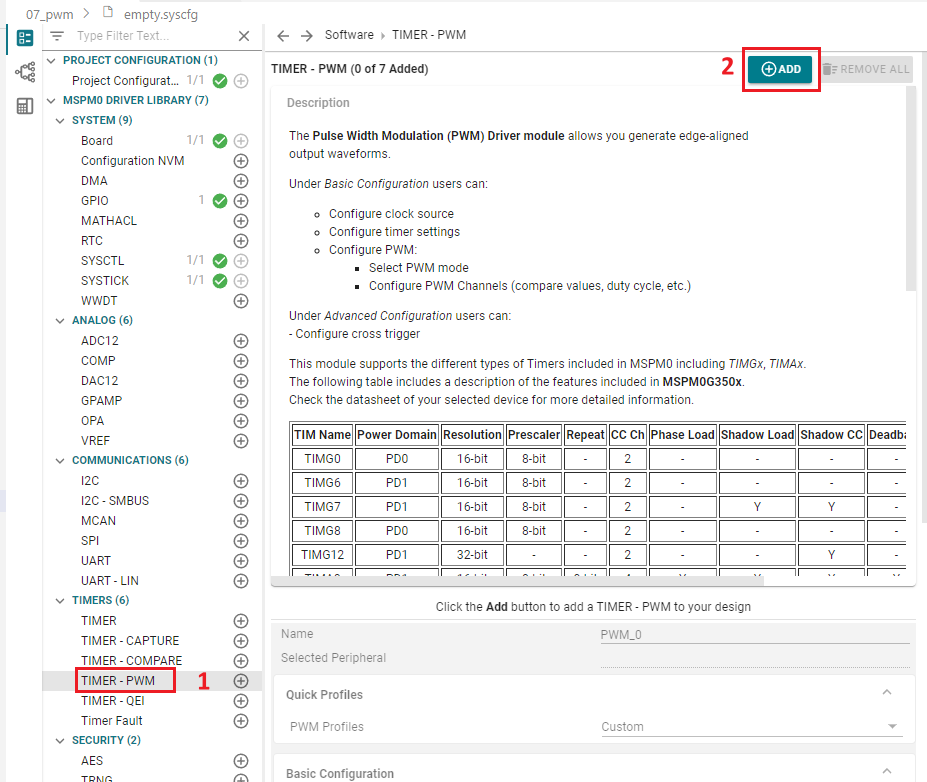Click the Software breadcrumb link

click(349, 35)
